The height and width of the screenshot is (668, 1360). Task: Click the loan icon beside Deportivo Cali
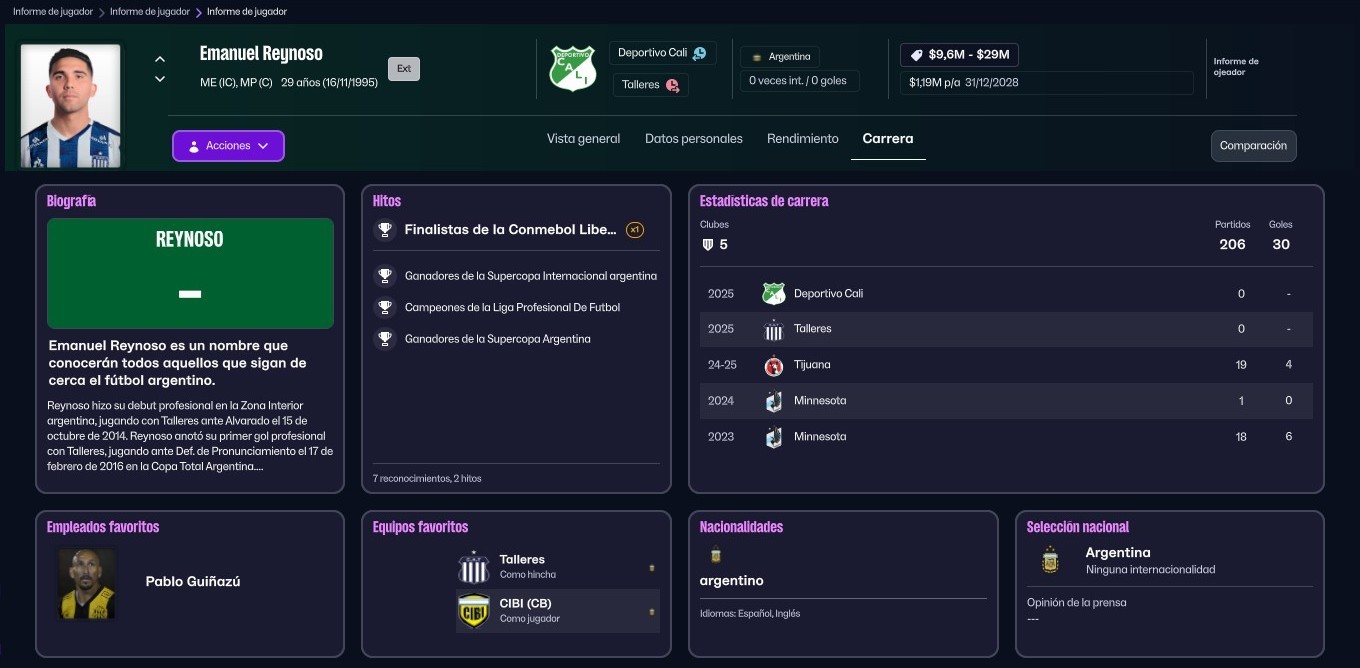pos(699,53)
